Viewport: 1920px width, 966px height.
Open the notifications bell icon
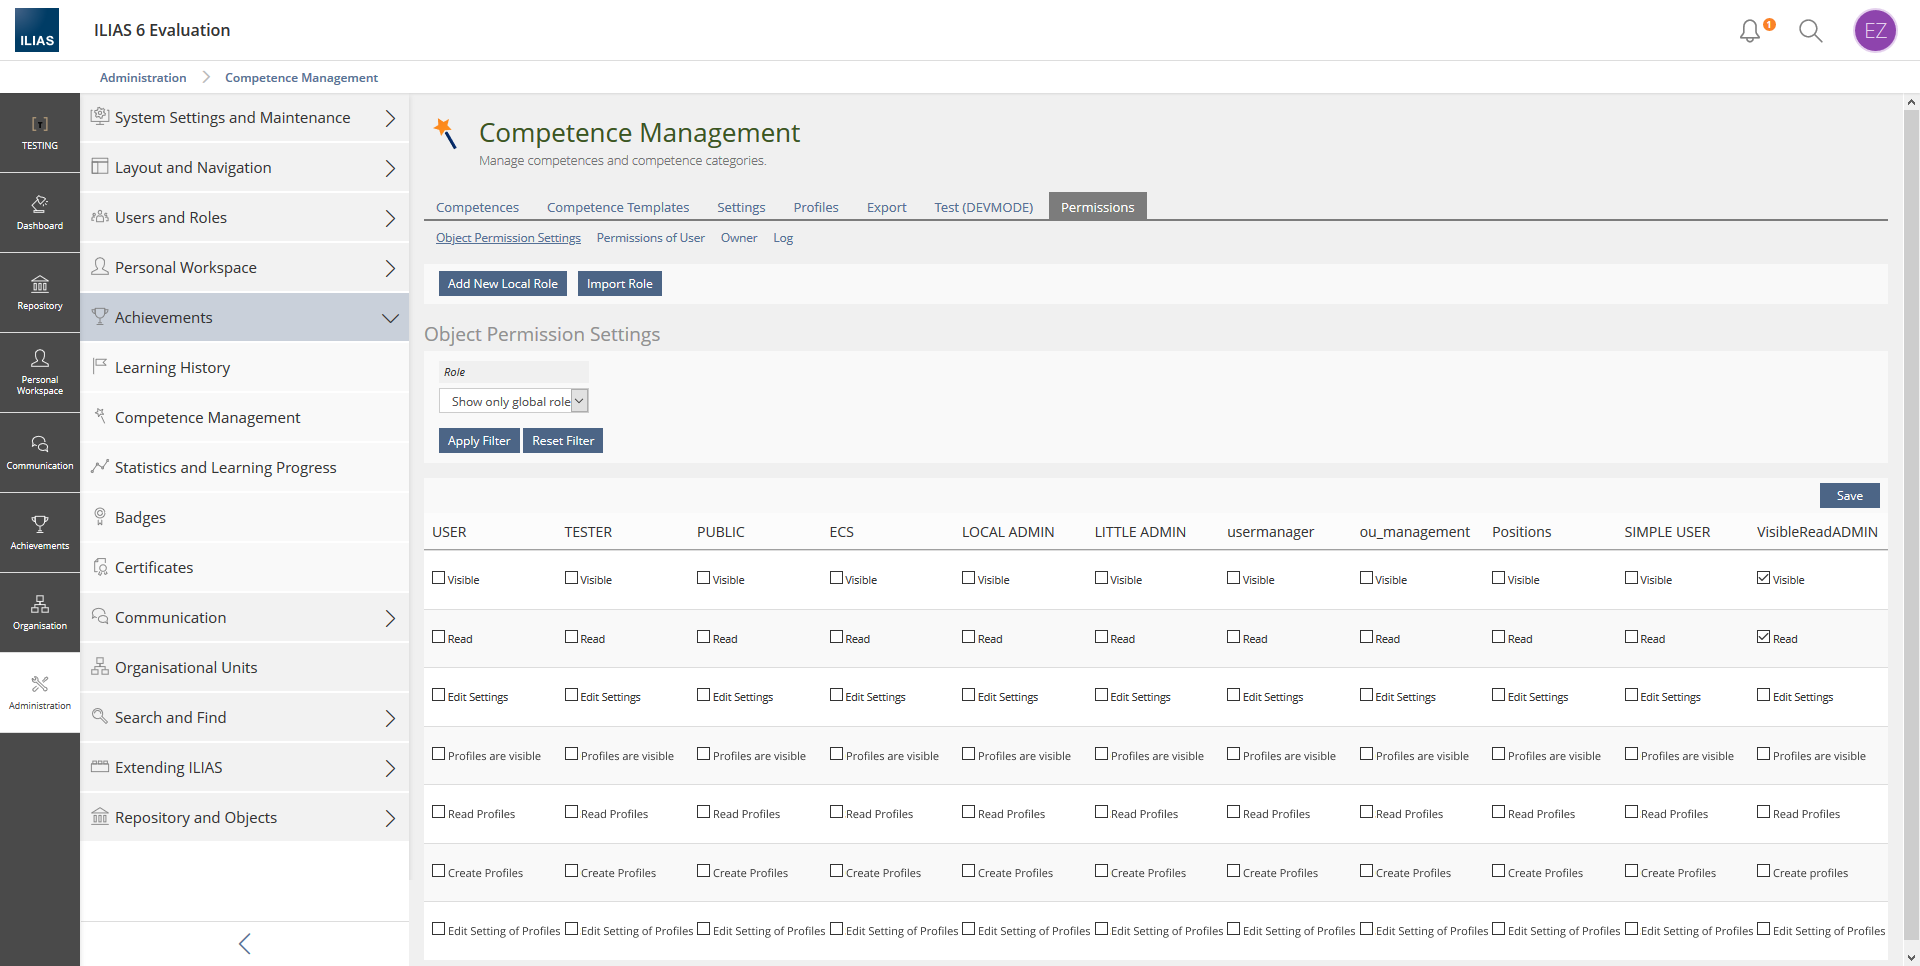pyautogui.click(x=1750, y=31)
